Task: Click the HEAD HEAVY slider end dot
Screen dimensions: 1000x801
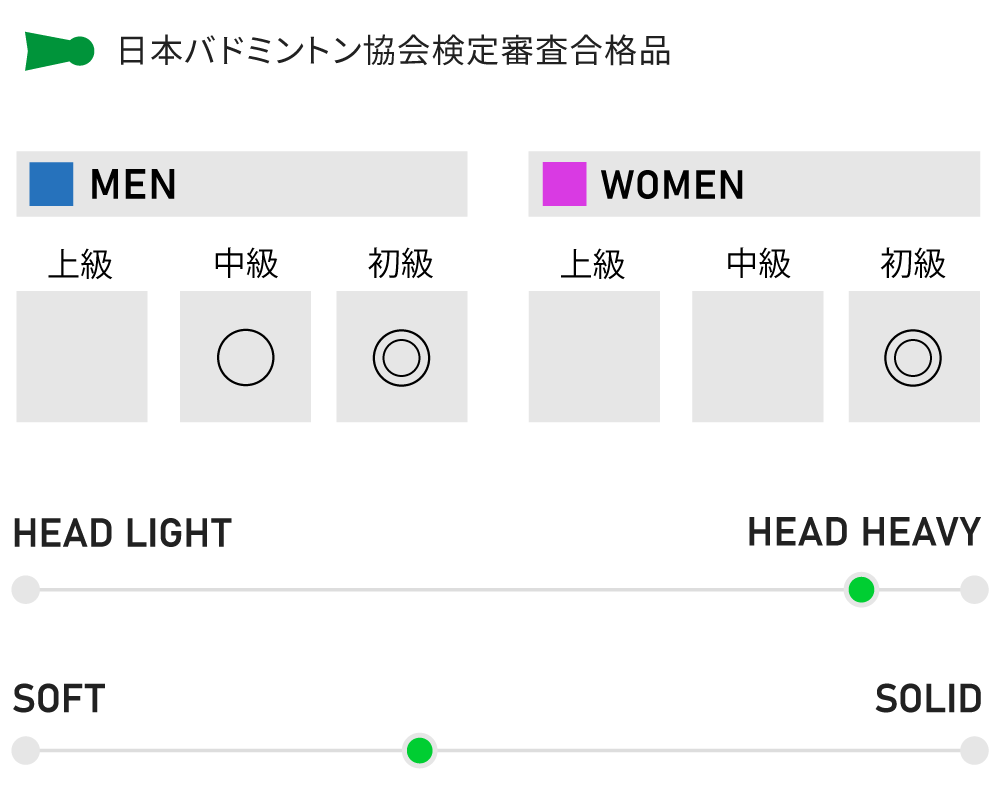Action: tap(974, 589)
